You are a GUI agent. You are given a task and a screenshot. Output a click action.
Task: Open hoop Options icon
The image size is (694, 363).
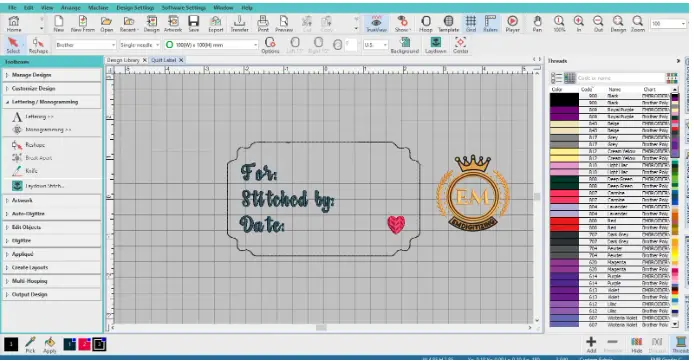tap(270, 45)
